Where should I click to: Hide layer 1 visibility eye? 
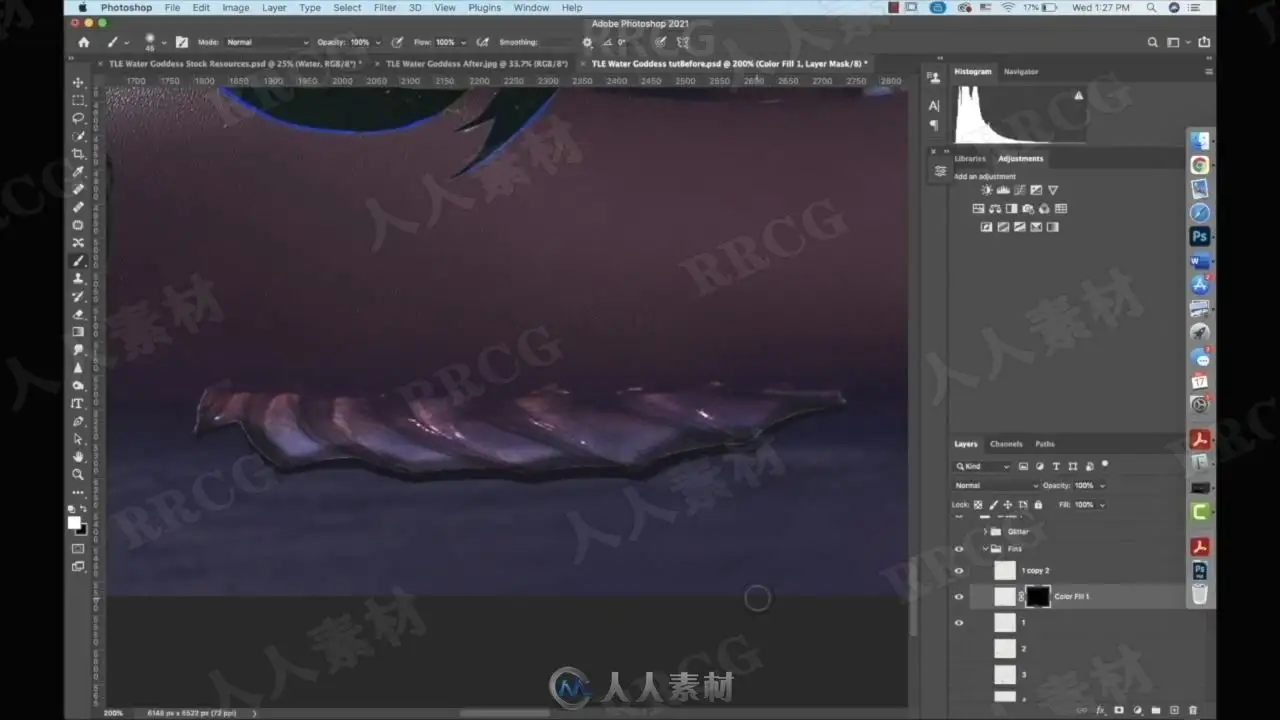point(959,623)
